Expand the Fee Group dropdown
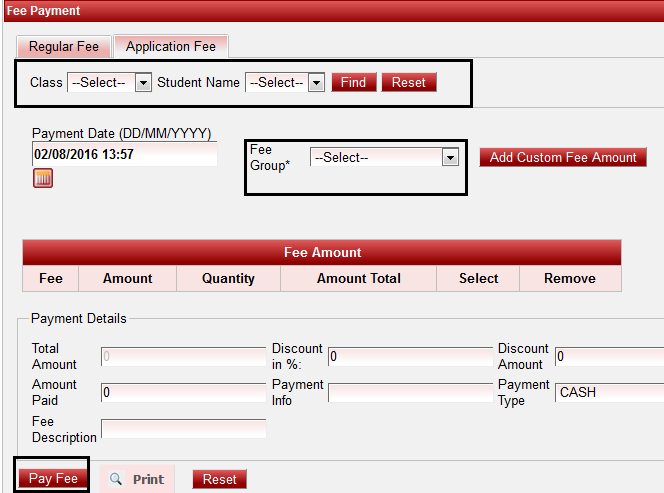664x493 pixels. coord(384,158)
